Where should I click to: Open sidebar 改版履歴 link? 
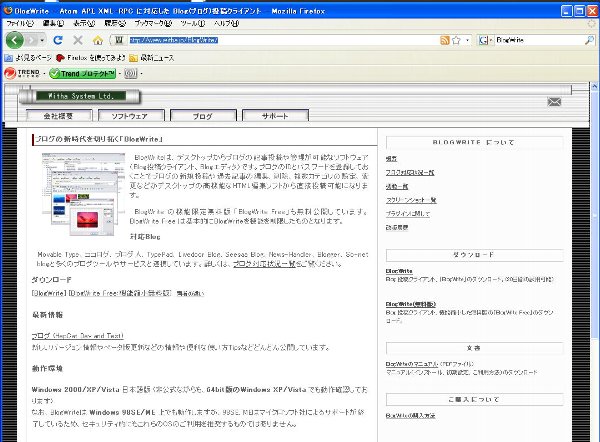(397, 227)
